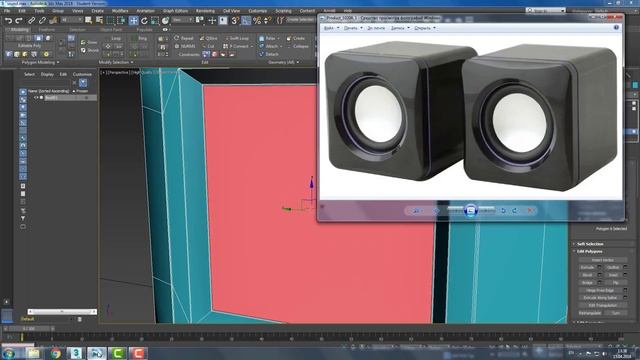Expand the Geometry (All) panel arrow
Screen dimensions: 640x360
298,62
